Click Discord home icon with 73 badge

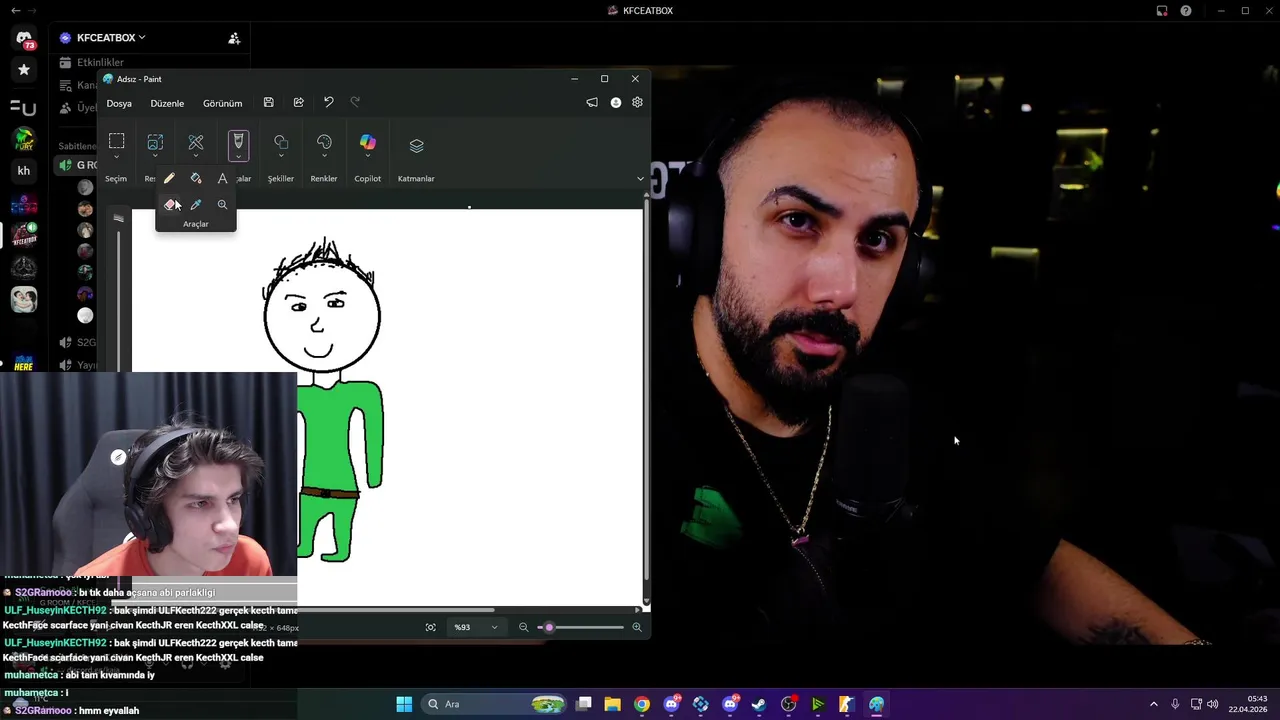pos(24,39)
